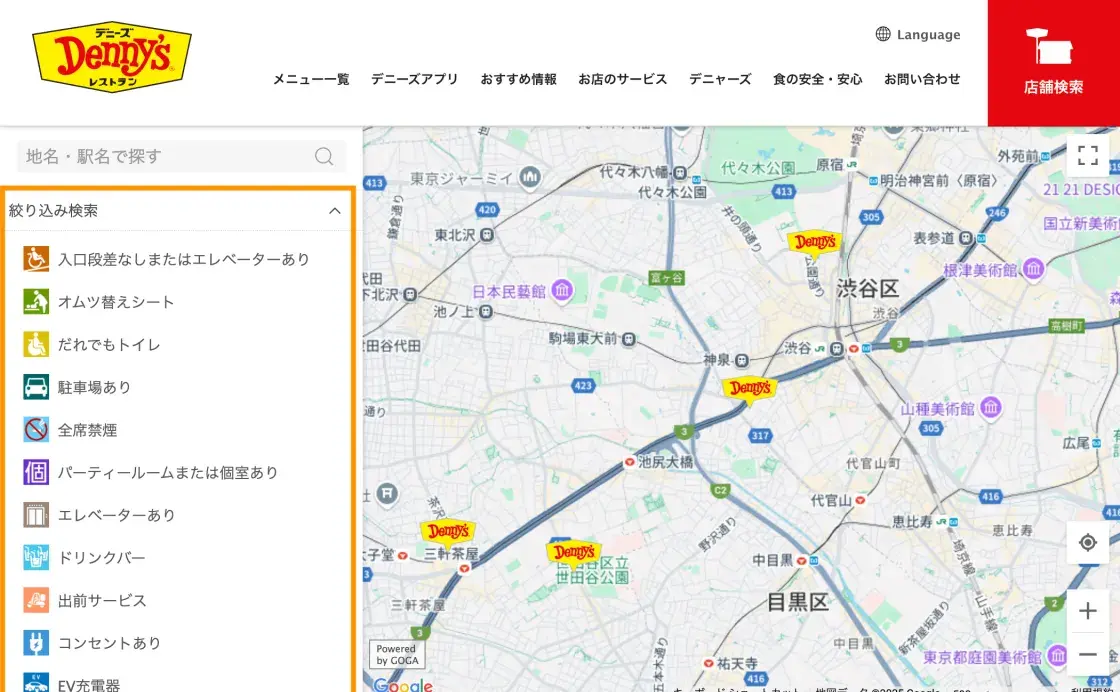
Task: Click the search magnifier icon
Action: [324, 156]
